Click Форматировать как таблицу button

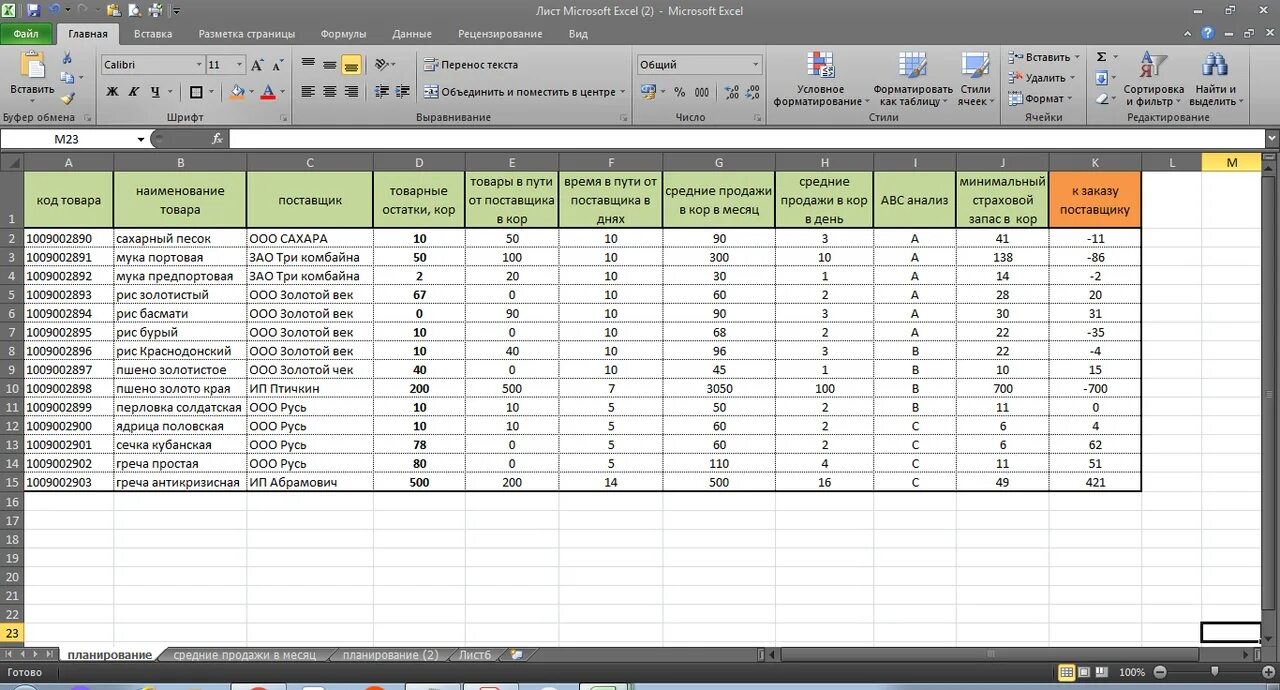pyautogui.click(x=912, y=80)
